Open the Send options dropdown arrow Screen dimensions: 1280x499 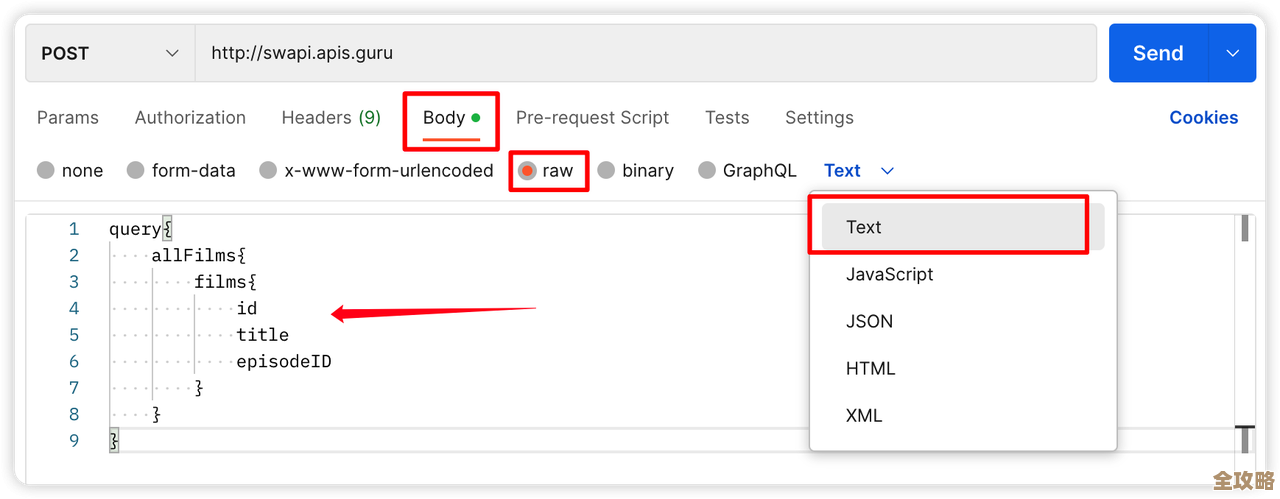[1232, 53]
